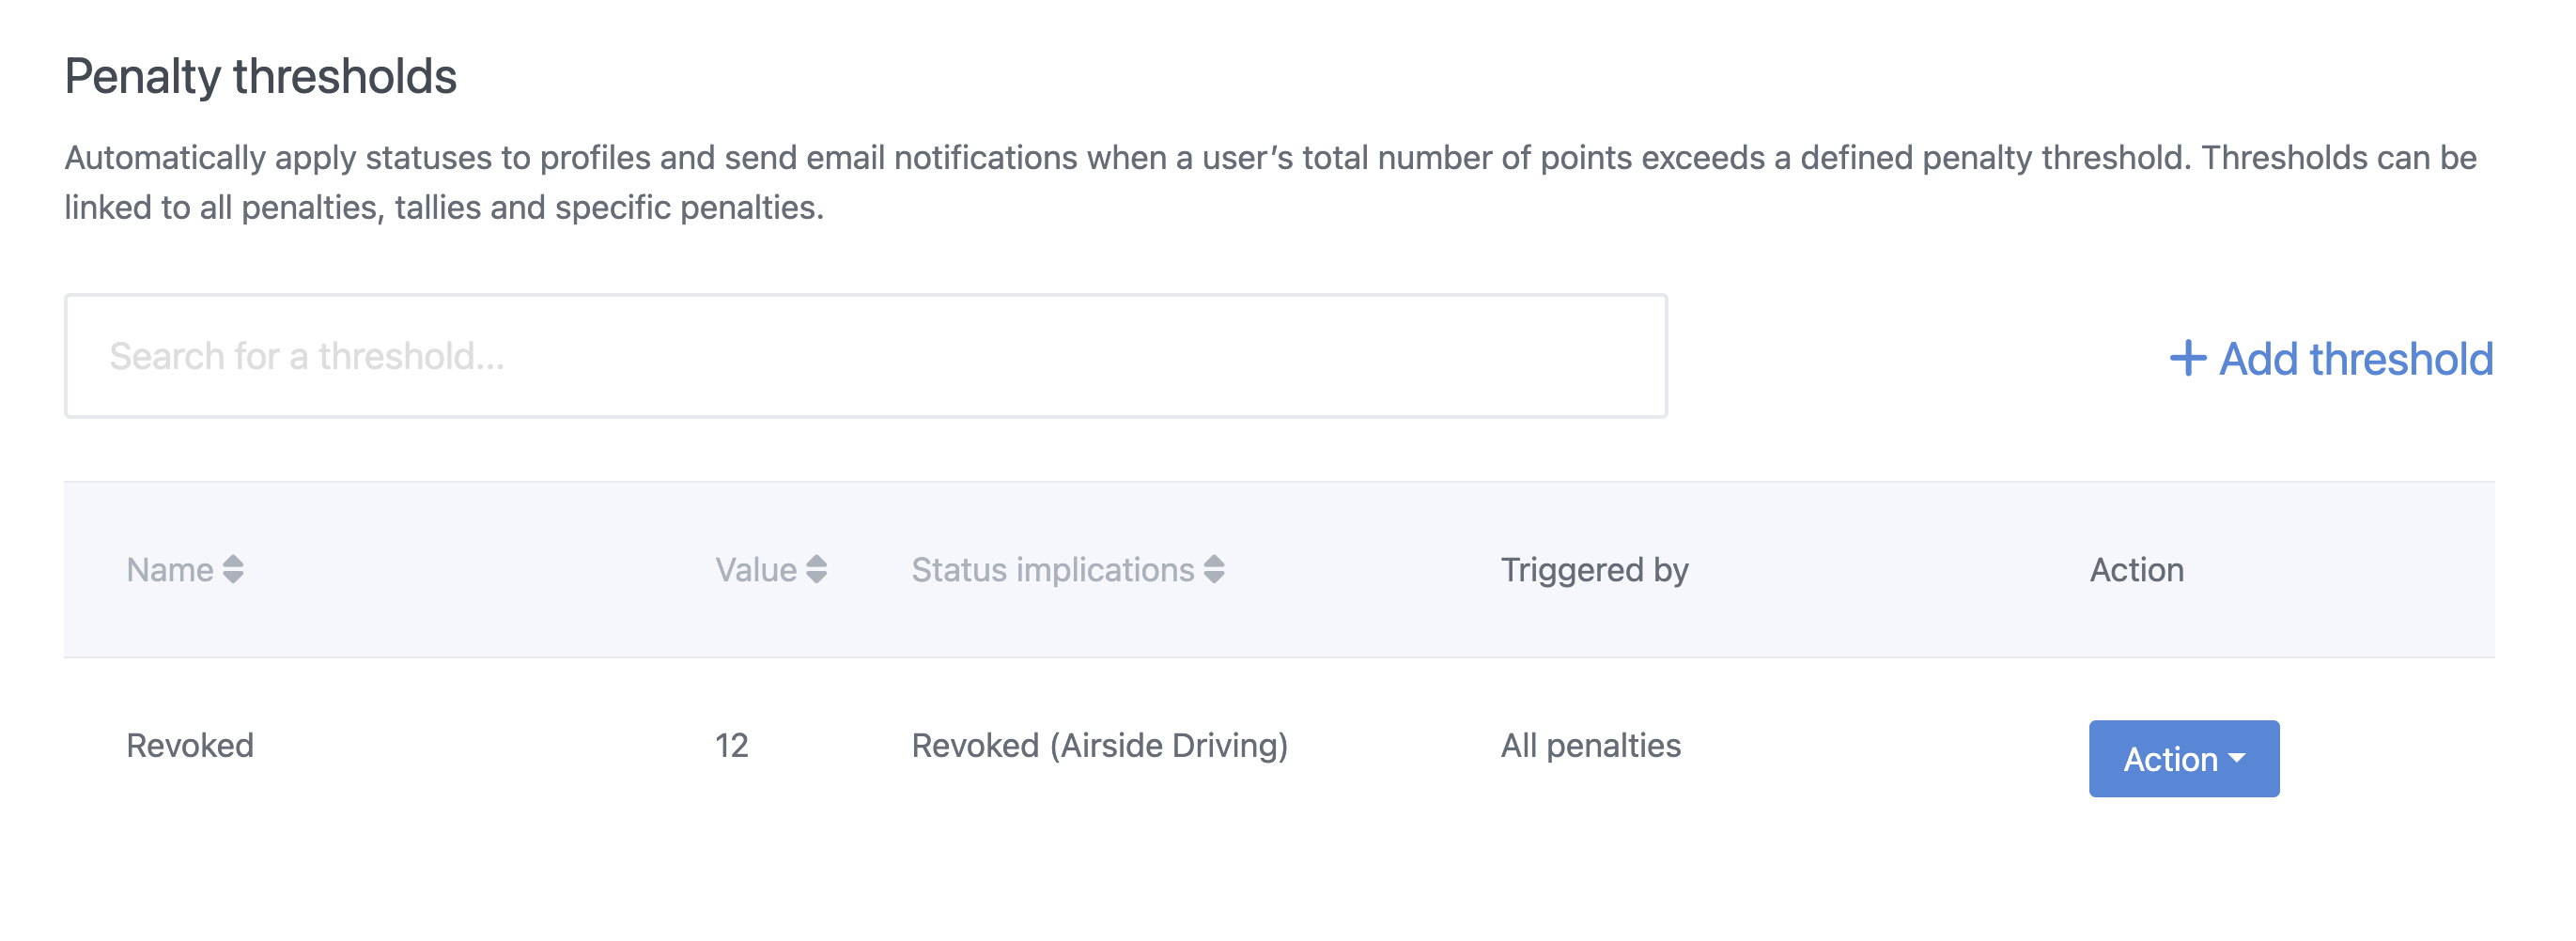This screenshot has width=2576, height=941.
Task: Click the All penalties cell
Action: (x=1590, y=746)
